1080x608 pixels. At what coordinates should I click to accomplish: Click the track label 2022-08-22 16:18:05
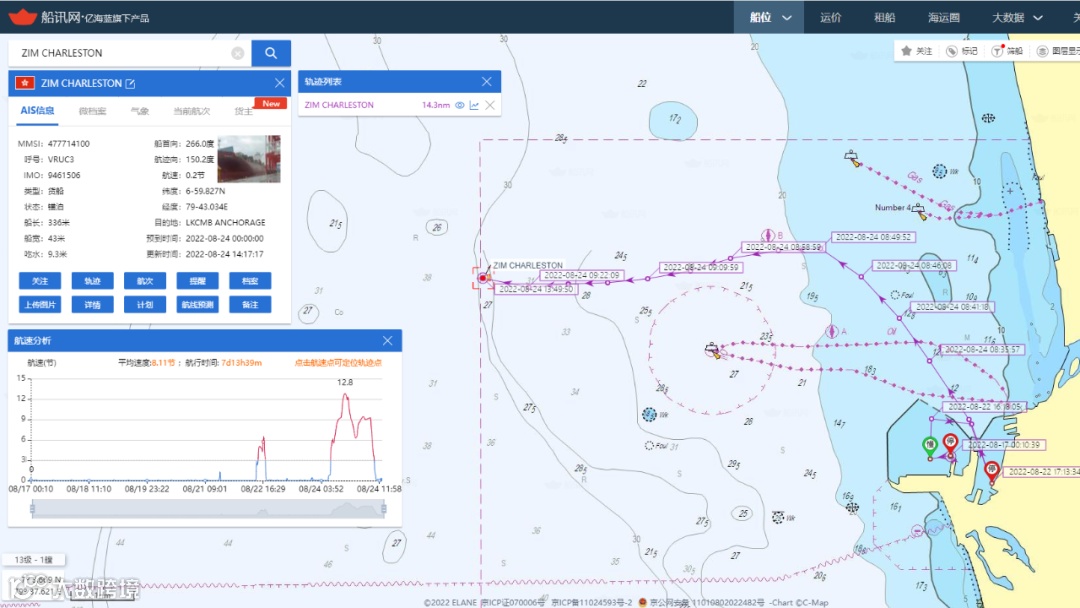984,407
